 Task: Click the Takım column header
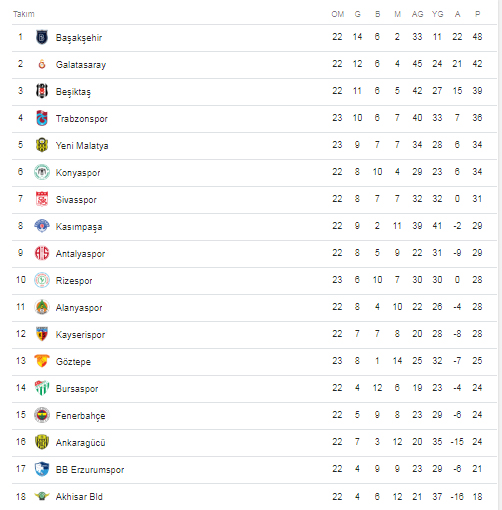(24, 14)
